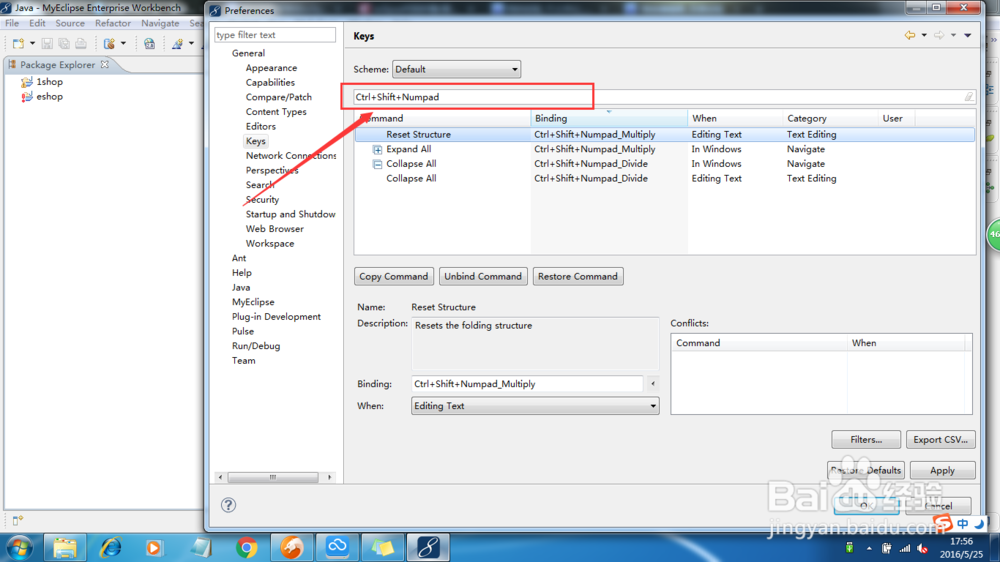Open Workspace preferences page

[270, 243]
